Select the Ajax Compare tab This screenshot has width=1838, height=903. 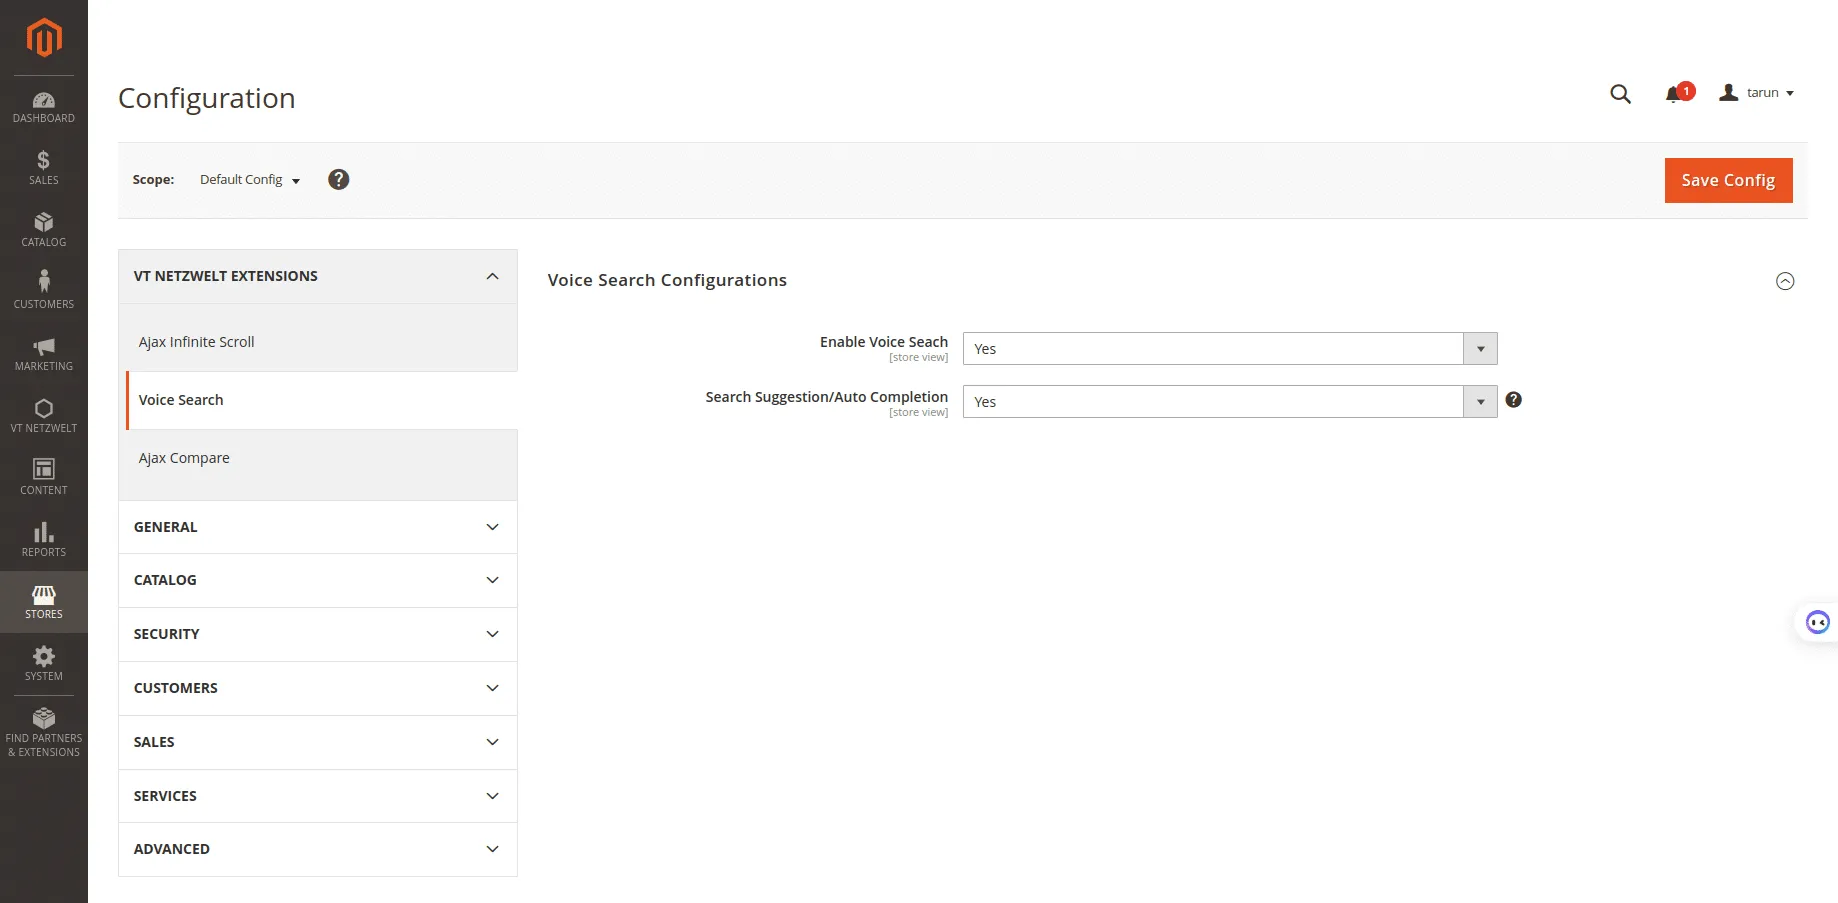pos(184,458)
